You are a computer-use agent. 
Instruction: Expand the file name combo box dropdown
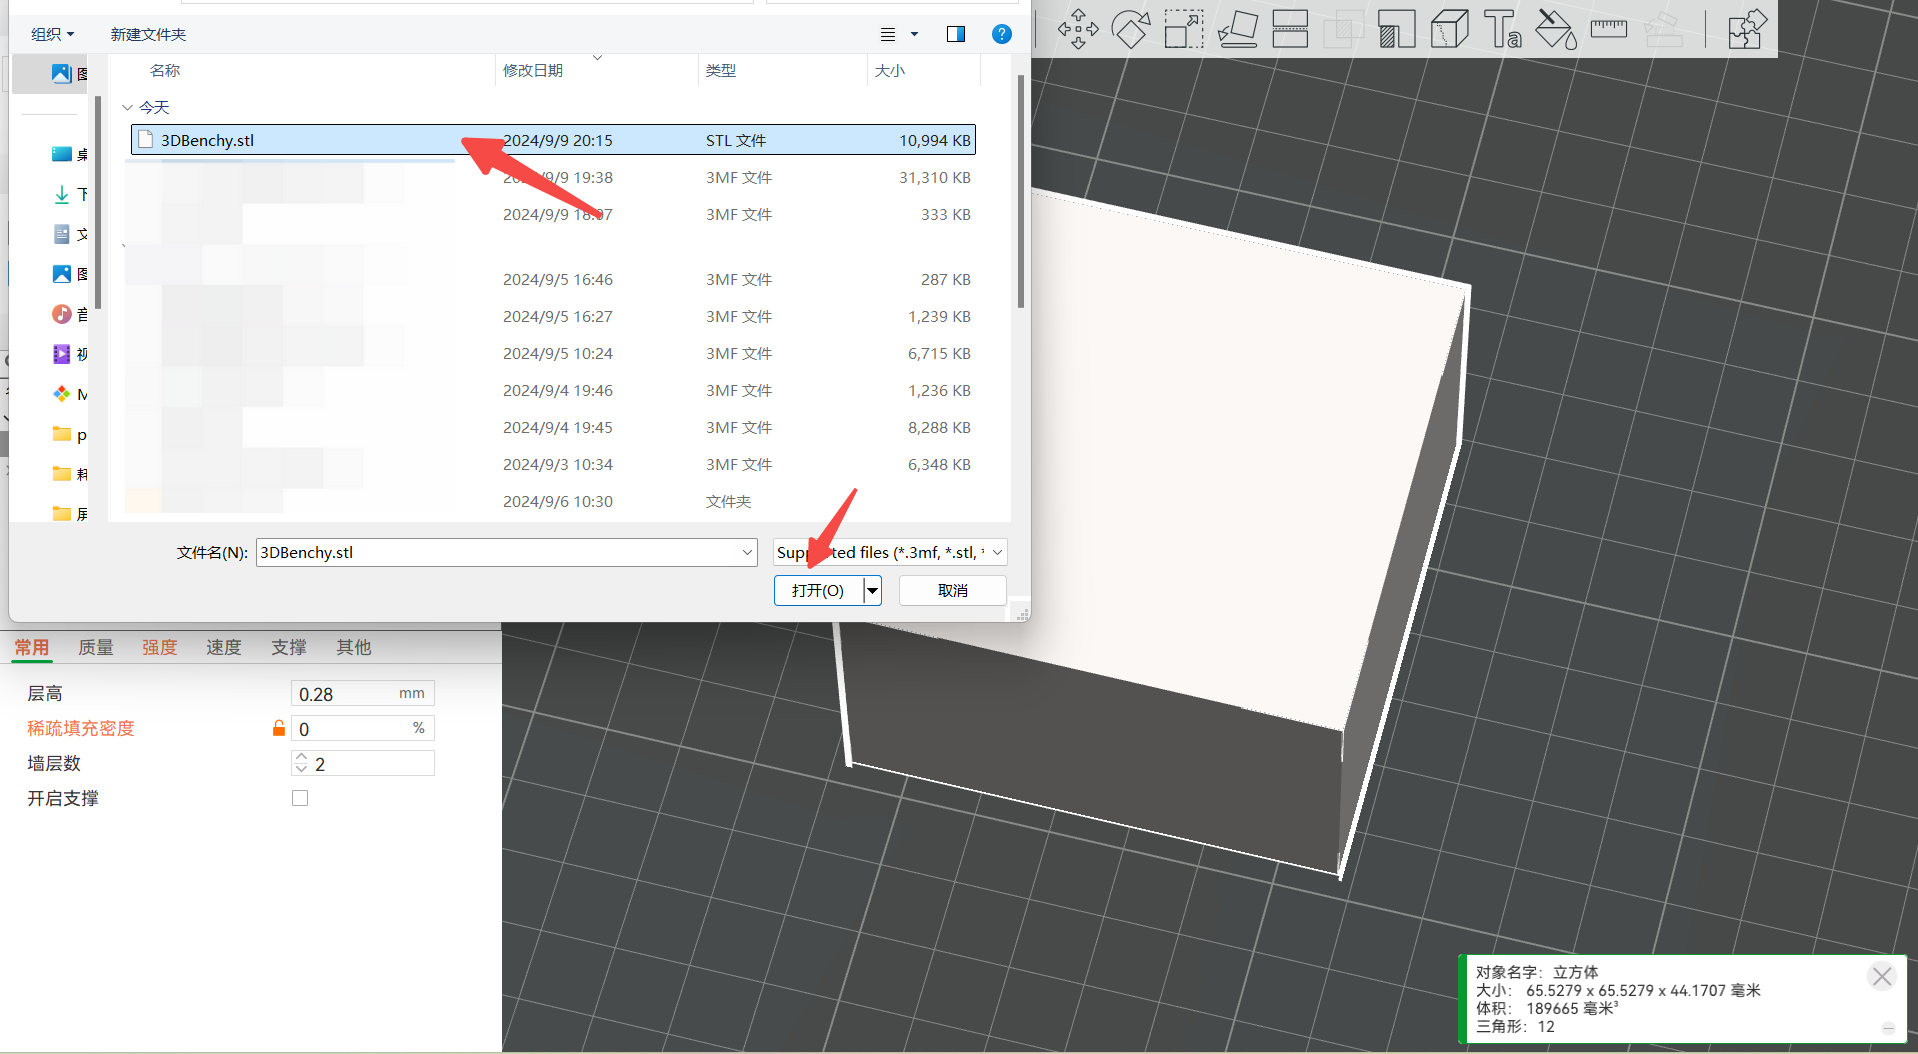click(x=747, y=552)
